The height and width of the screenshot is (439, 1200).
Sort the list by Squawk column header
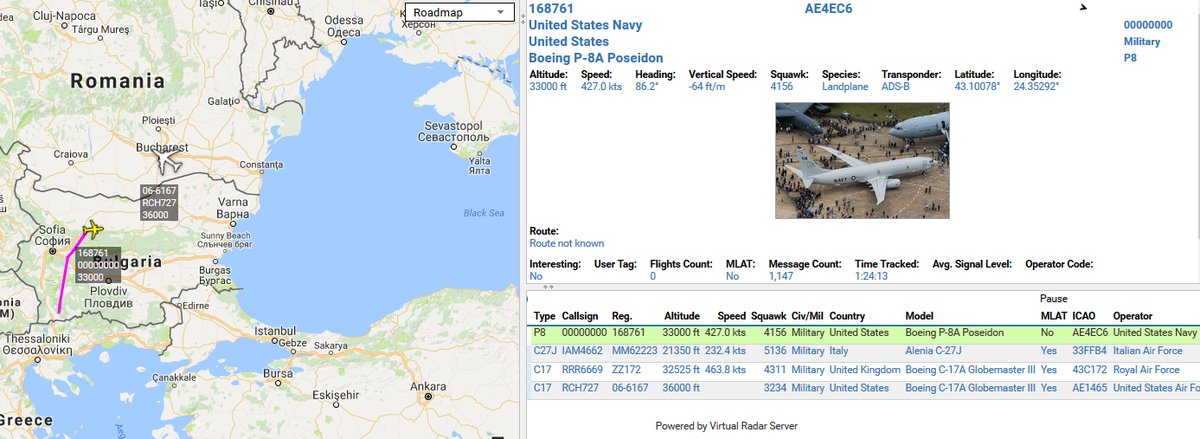[x=770, y=315]
